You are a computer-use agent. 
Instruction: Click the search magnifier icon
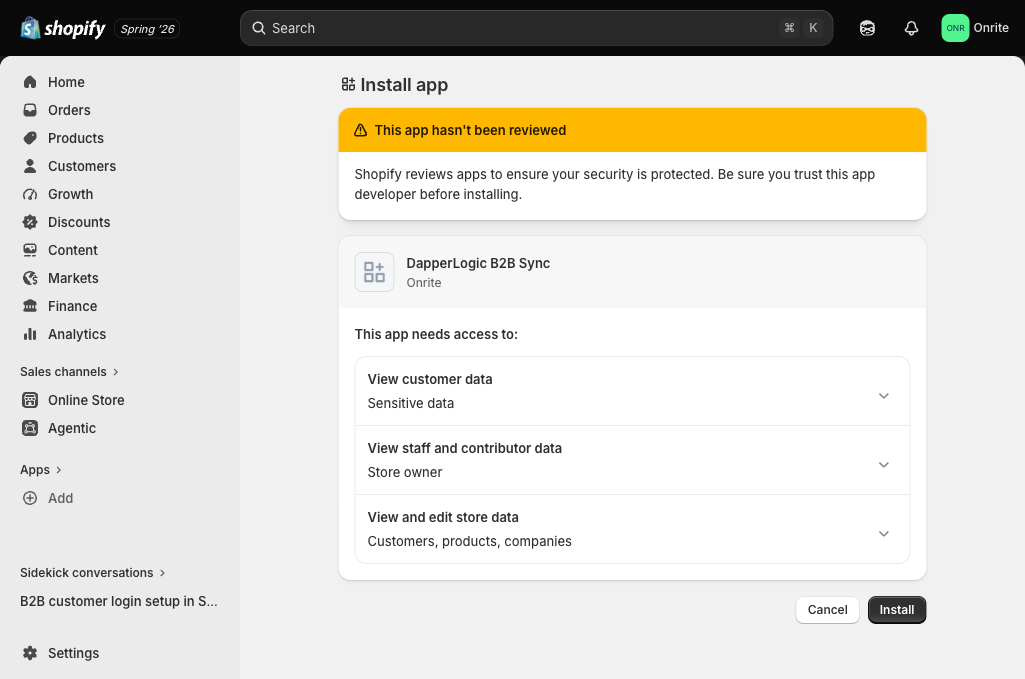click(x=259, y=28)
